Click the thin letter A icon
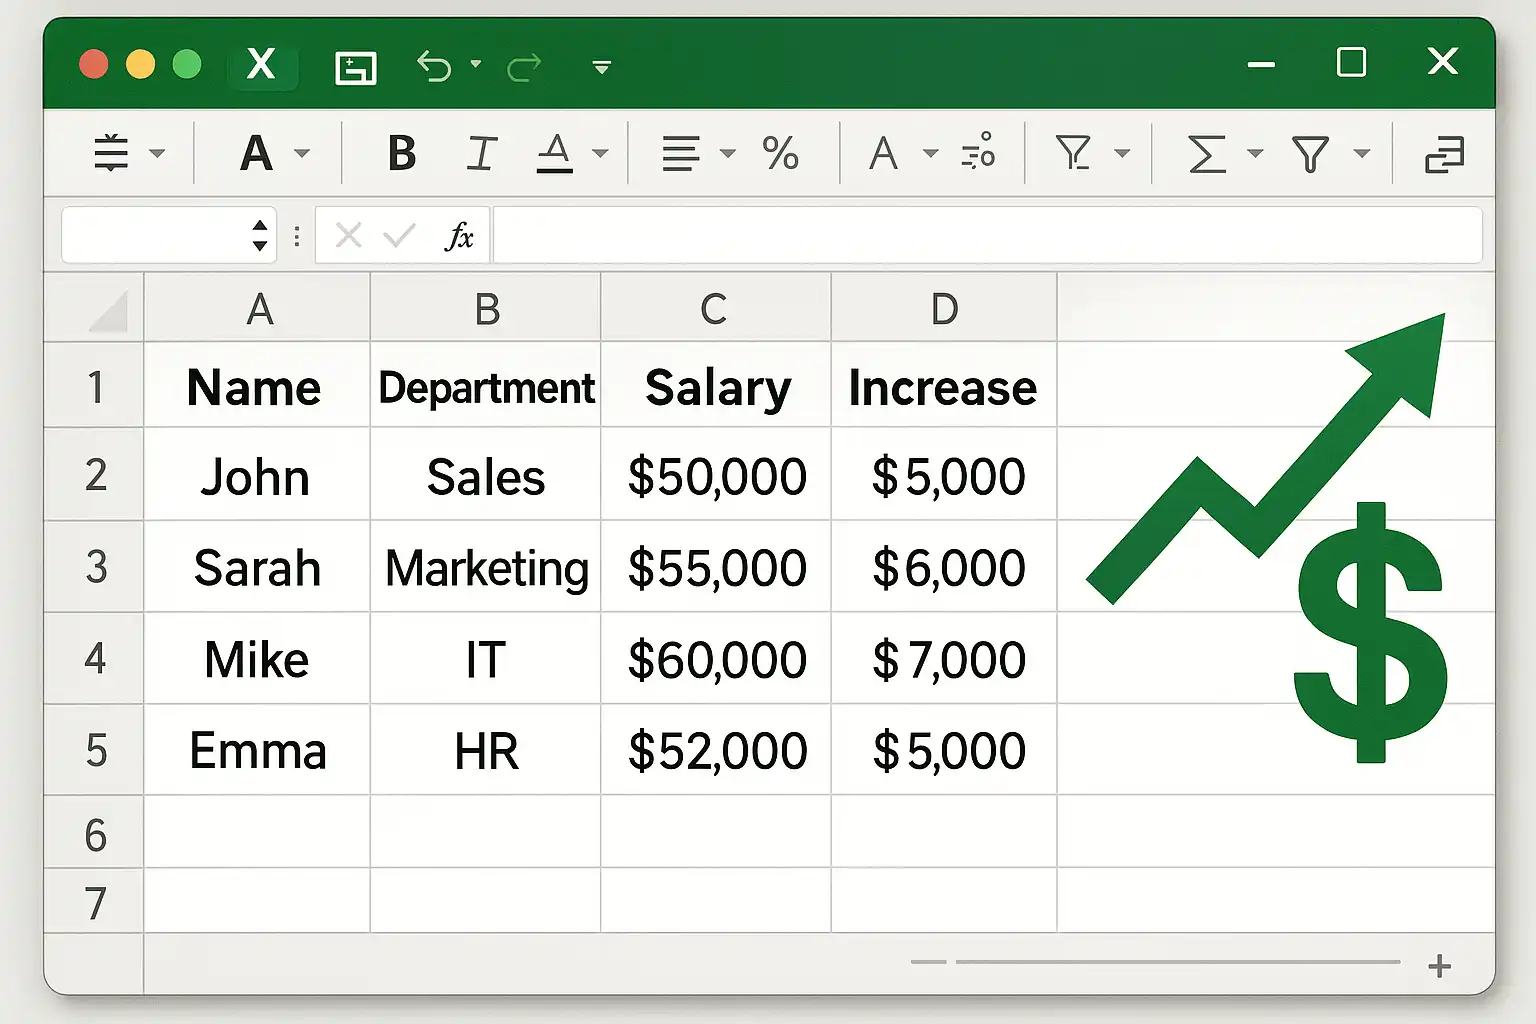The width and height of the screenshot is (1536, 1024). pos(883,154)
